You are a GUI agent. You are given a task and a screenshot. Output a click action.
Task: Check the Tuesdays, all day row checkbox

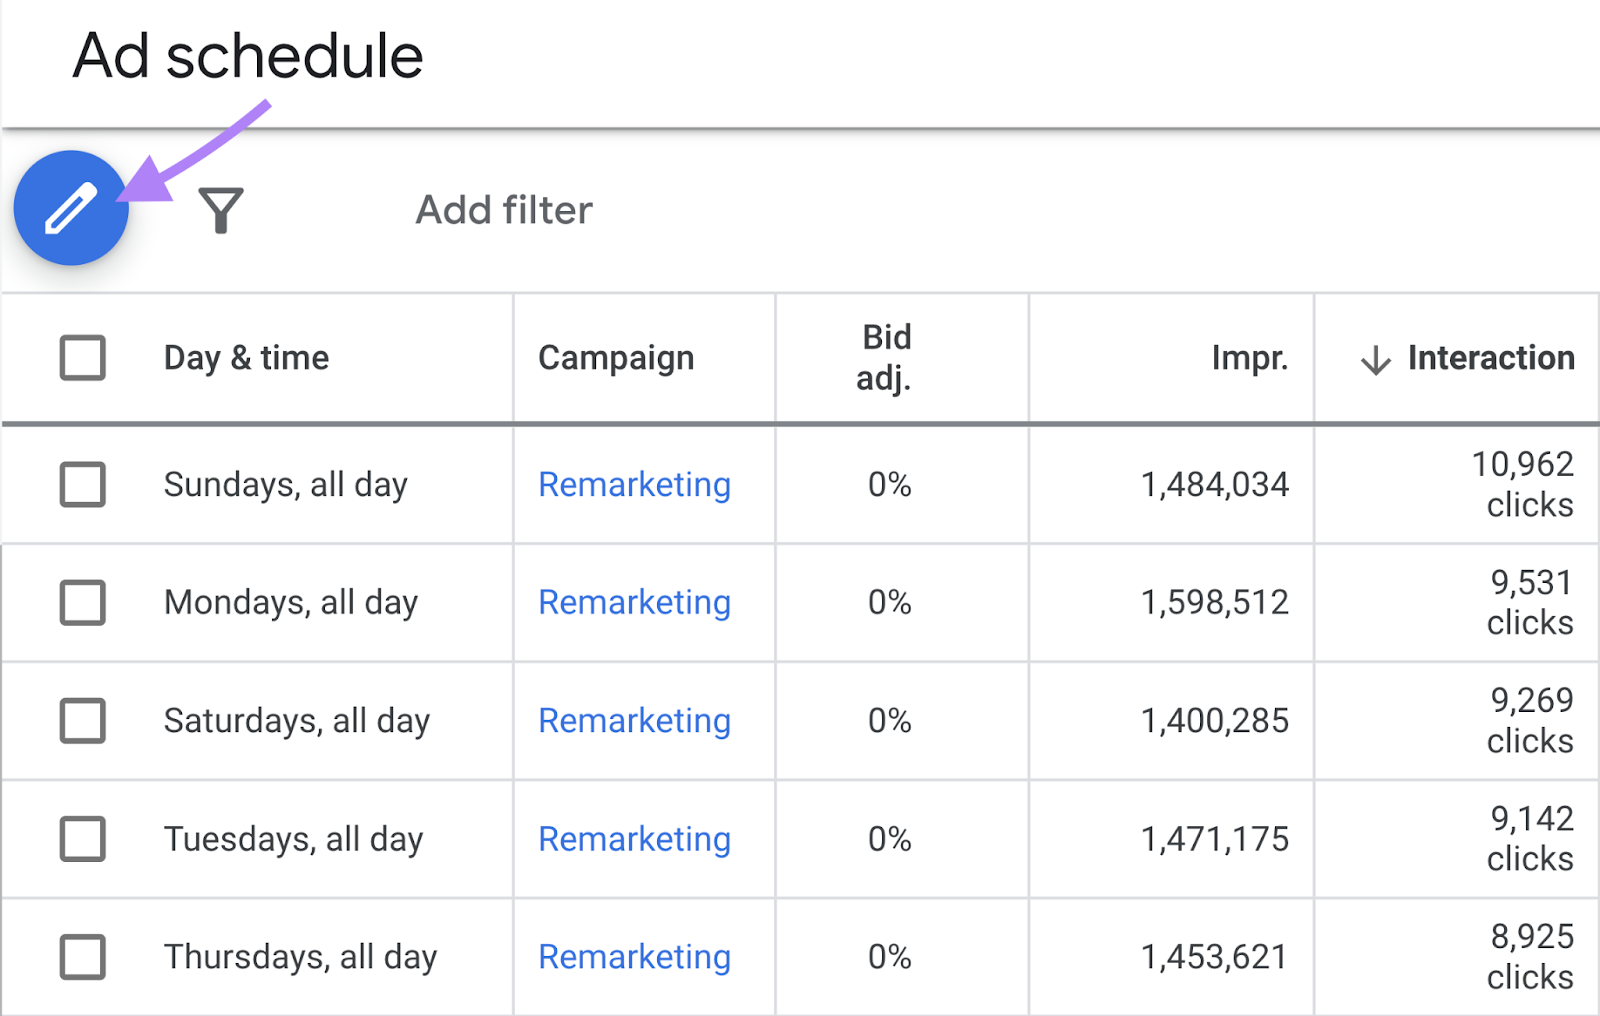(82, 839)
